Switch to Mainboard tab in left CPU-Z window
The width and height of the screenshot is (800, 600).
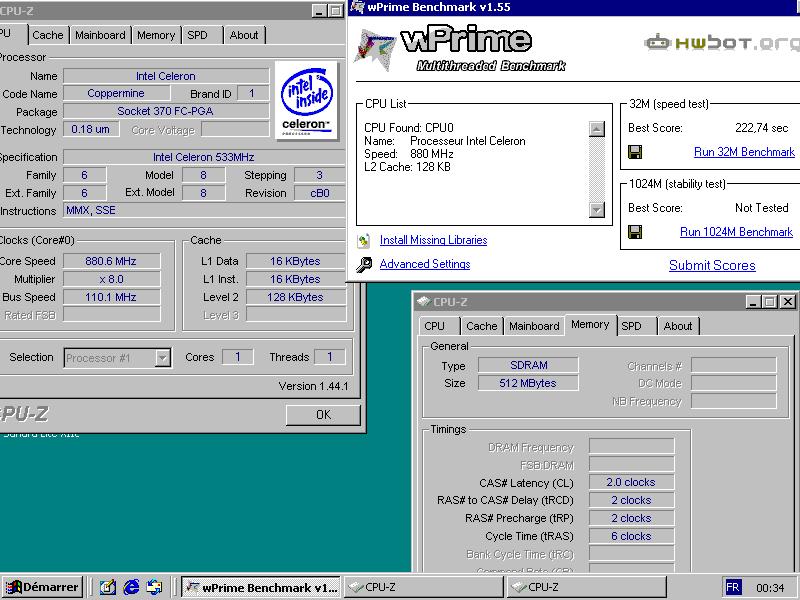[100, 35]
